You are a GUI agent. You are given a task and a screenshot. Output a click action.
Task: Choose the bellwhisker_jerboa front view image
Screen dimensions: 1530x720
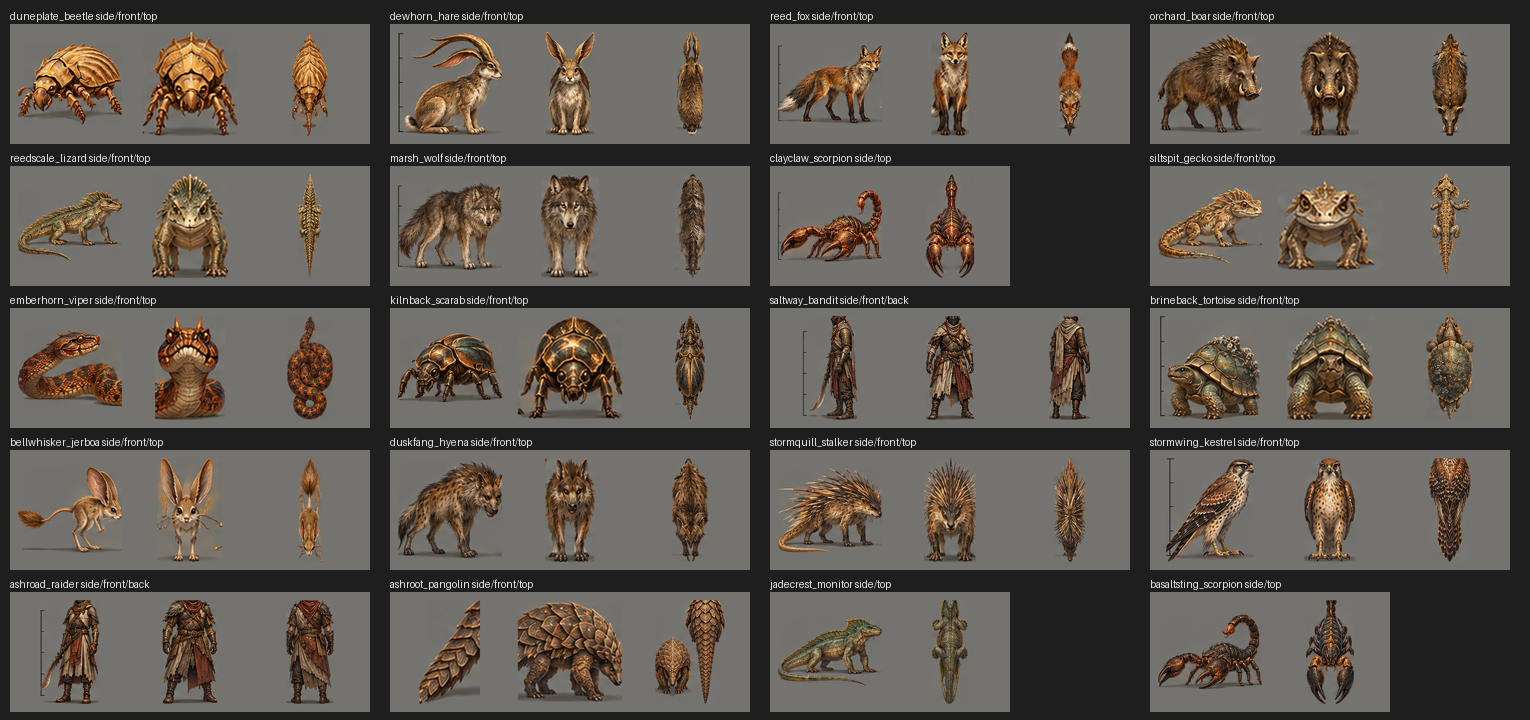click(190, 510)
